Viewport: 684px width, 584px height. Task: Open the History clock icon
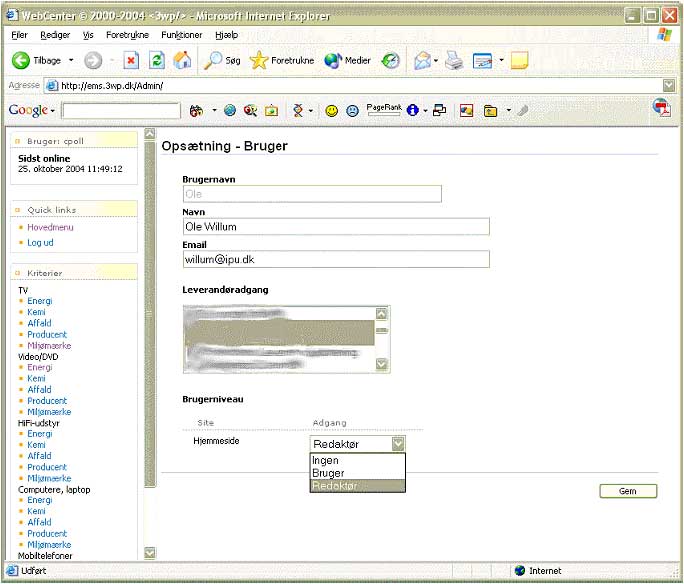click(x=390, y=61)
